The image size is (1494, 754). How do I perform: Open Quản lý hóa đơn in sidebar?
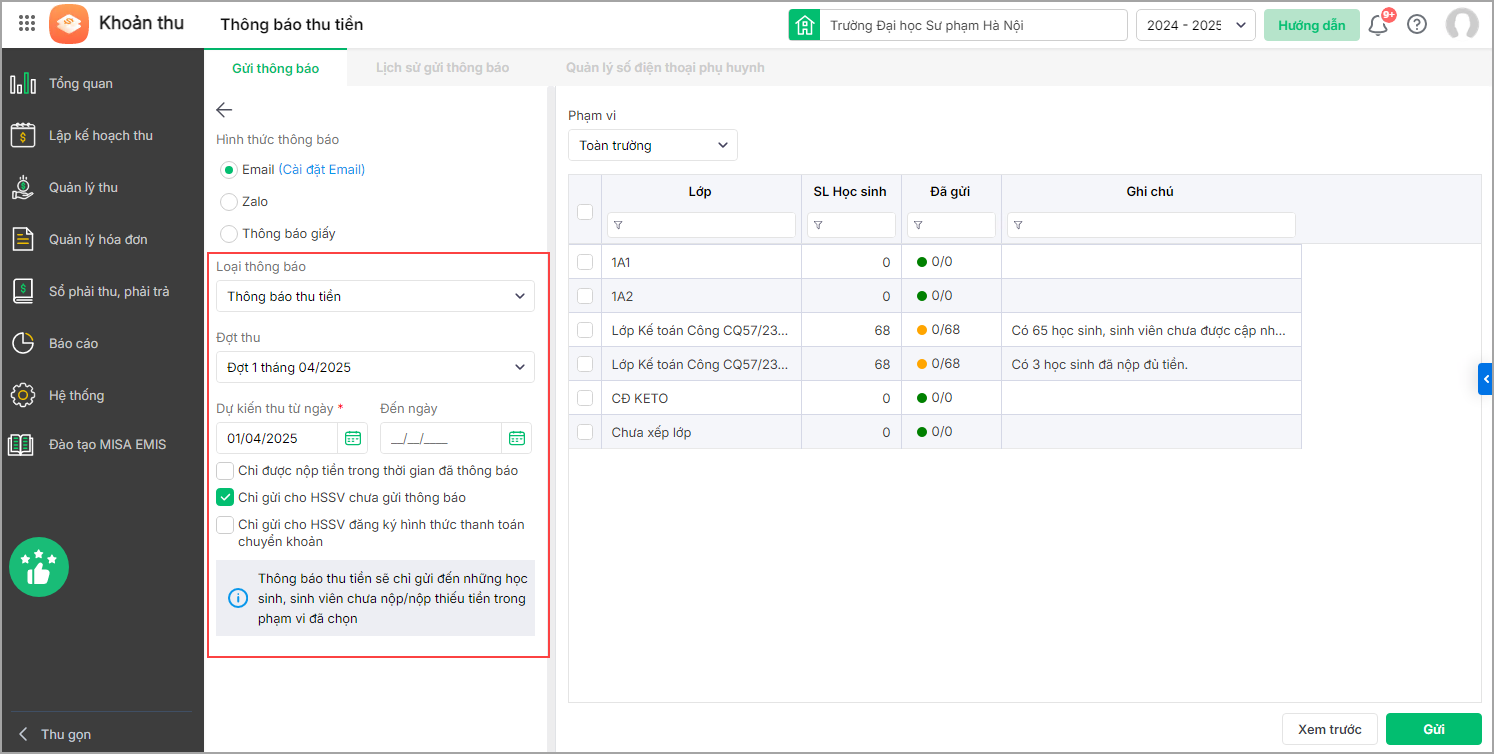98,239
